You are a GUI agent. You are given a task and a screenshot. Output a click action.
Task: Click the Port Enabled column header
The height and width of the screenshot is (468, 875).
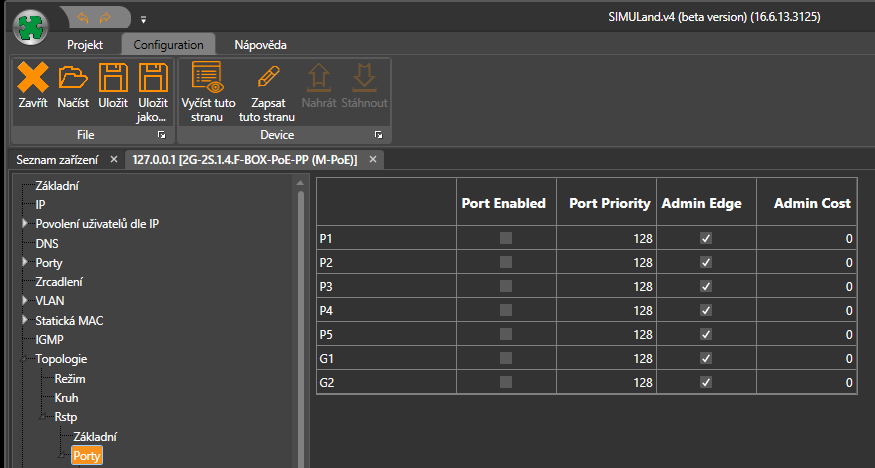[506, 202]
